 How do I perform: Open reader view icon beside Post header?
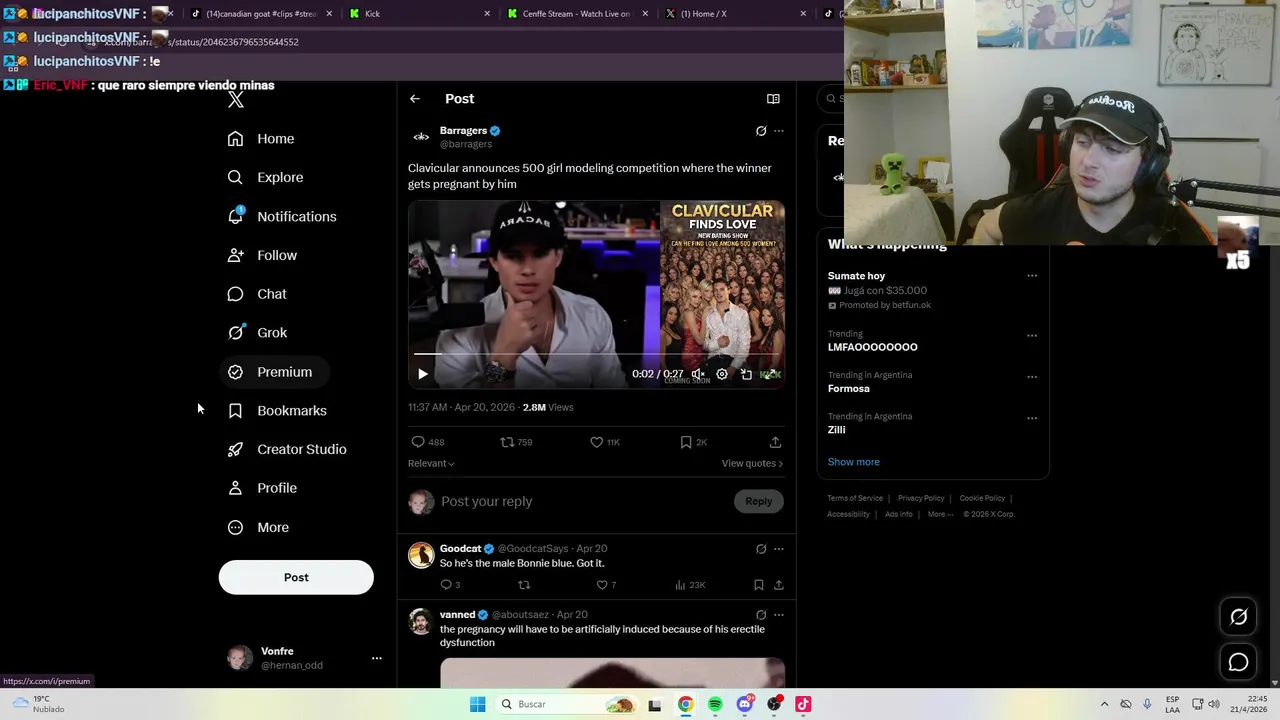773,99
